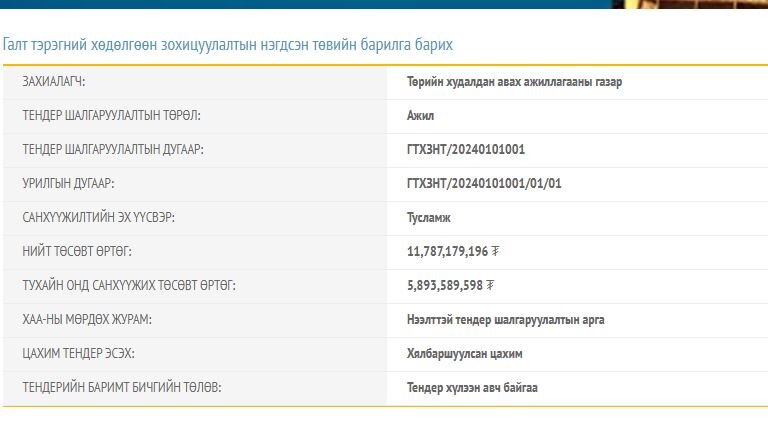Viewport: 768px width, 428px height.
Task: Select tender number ГТХЗНТ/20240101001
Action: [x=466, y=150]
